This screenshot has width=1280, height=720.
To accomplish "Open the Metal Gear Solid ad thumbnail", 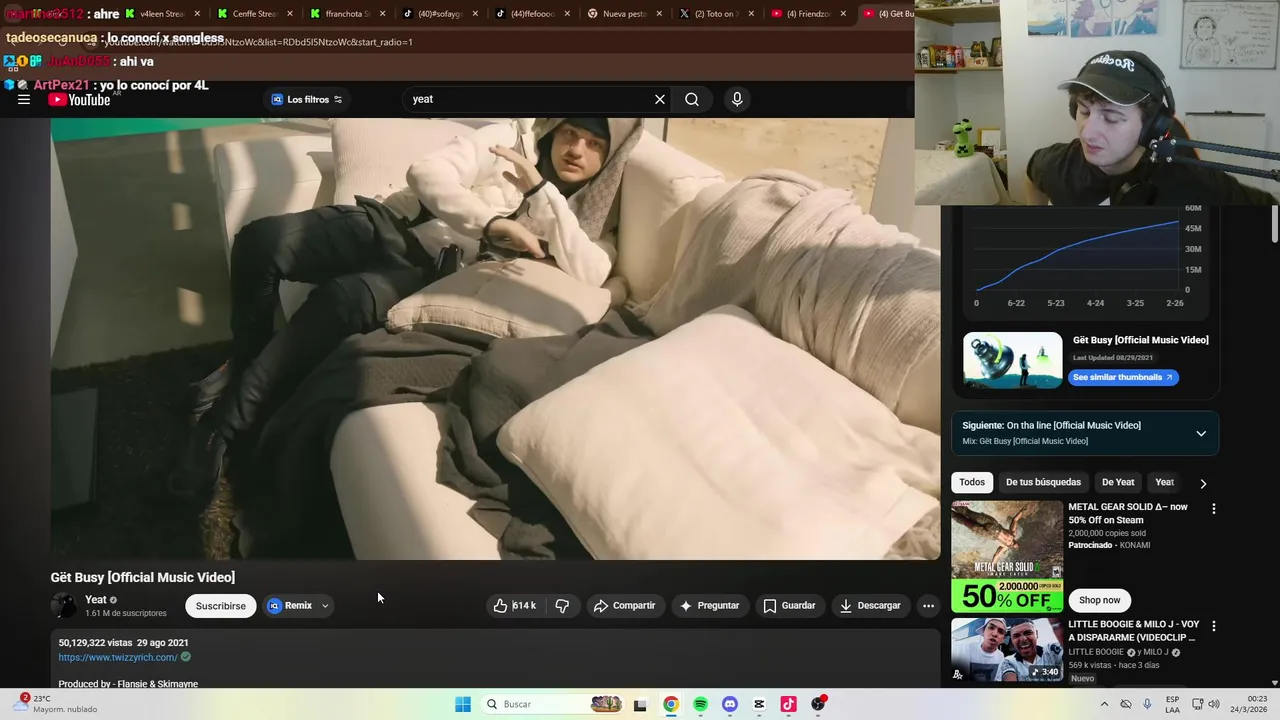I will [x=1007, y=556].
